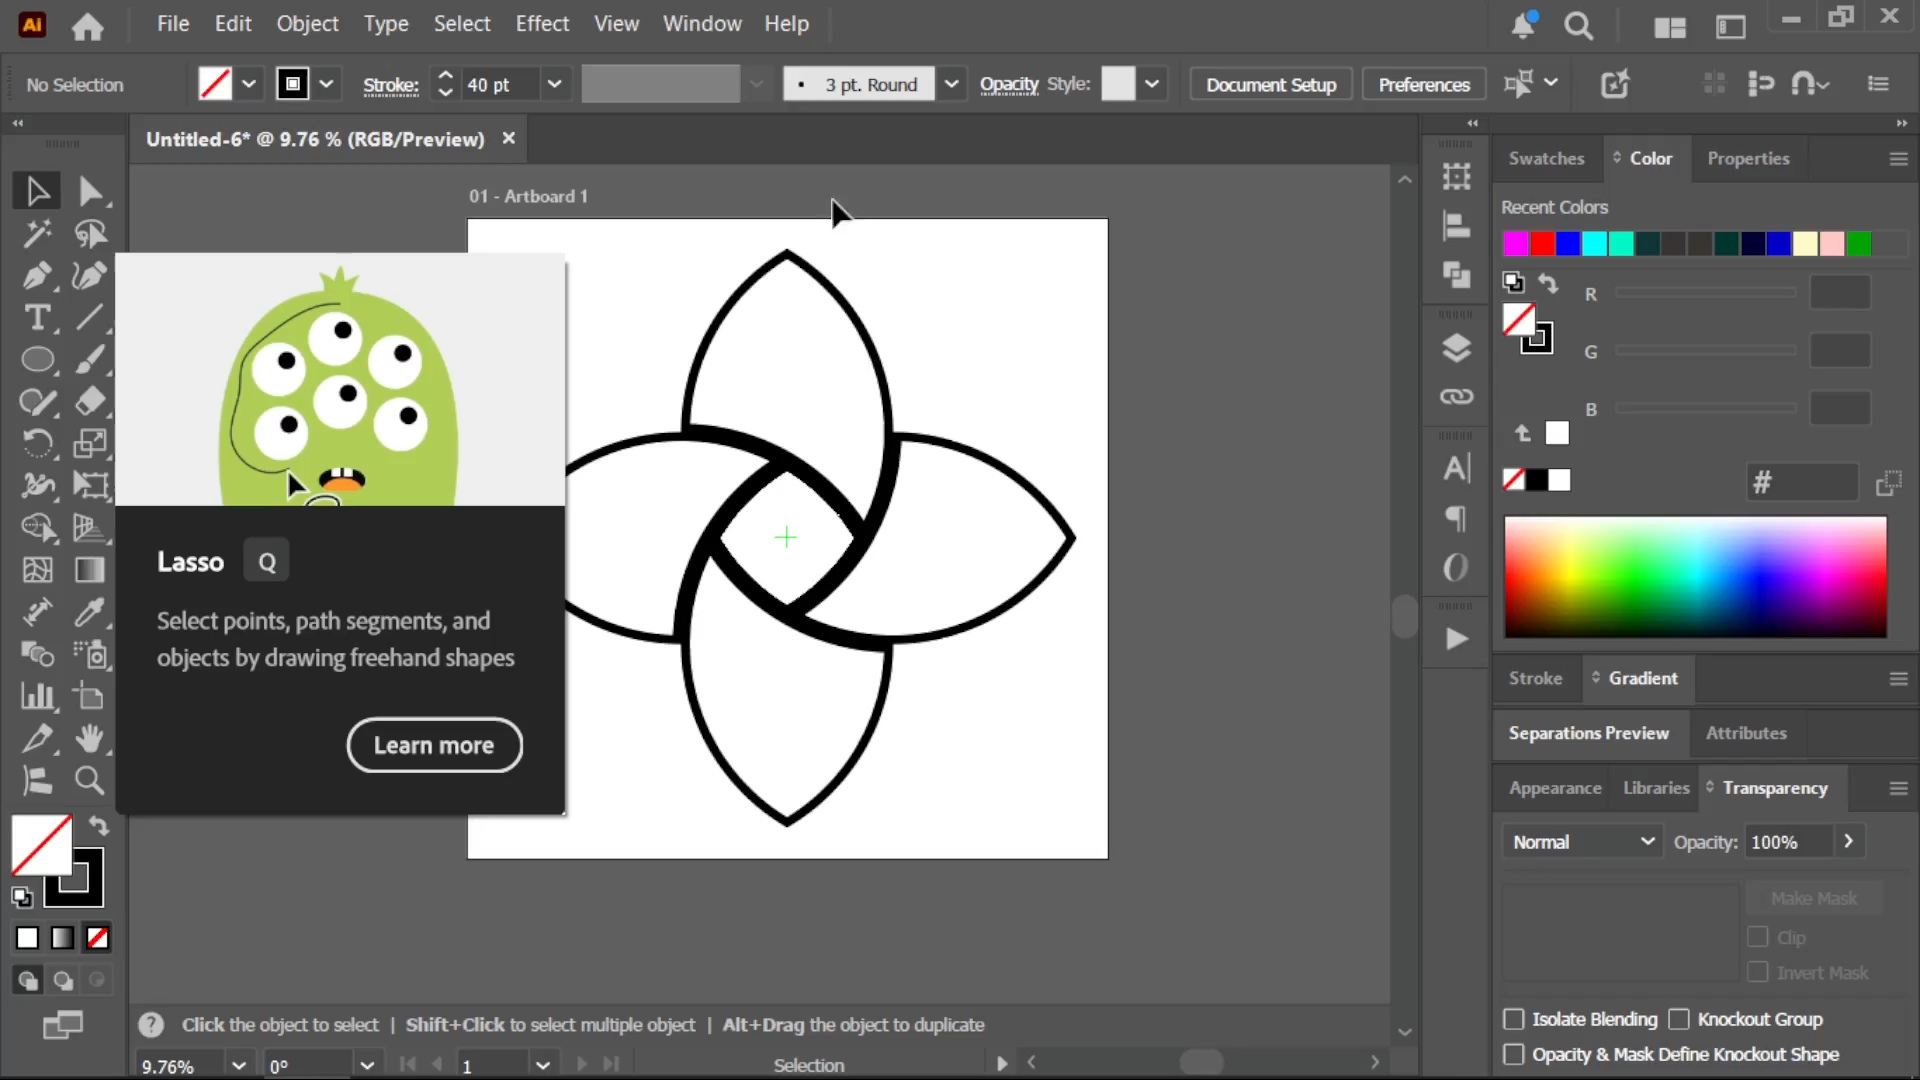Click the Color panel fill None box

1514,480
